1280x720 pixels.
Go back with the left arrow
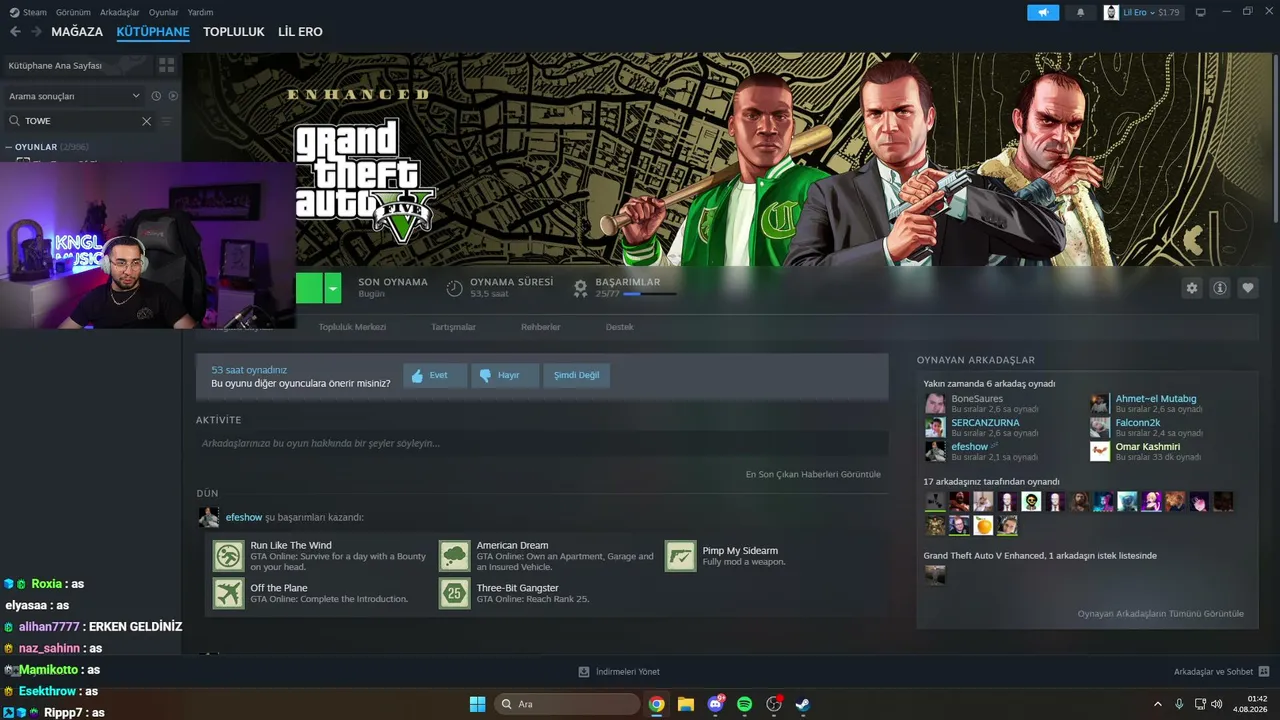click(x=15, y=32)
